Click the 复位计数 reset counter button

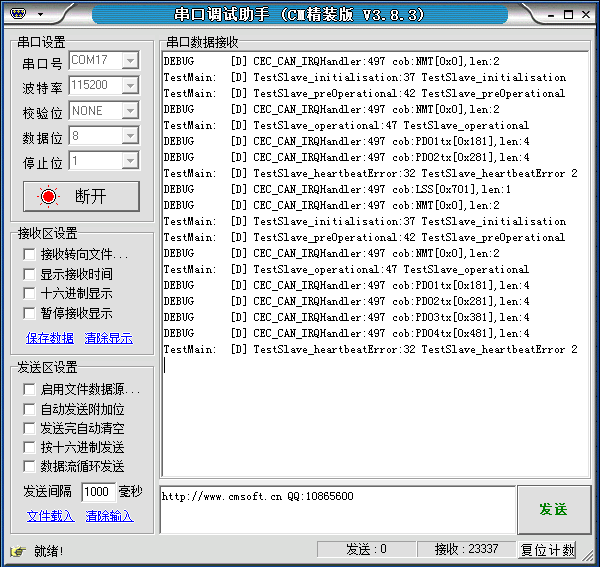coord(548,550)
